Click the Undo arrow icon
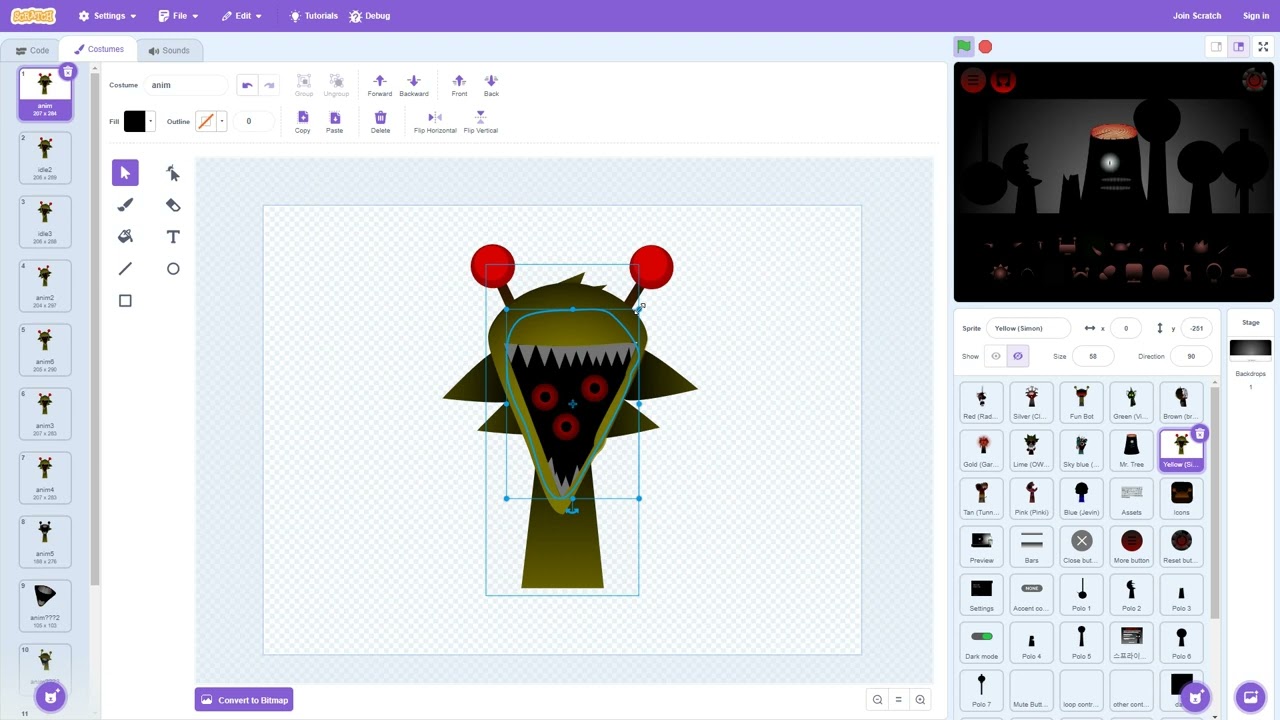The height and width of the screenshot is (720, 1280). 247,85
